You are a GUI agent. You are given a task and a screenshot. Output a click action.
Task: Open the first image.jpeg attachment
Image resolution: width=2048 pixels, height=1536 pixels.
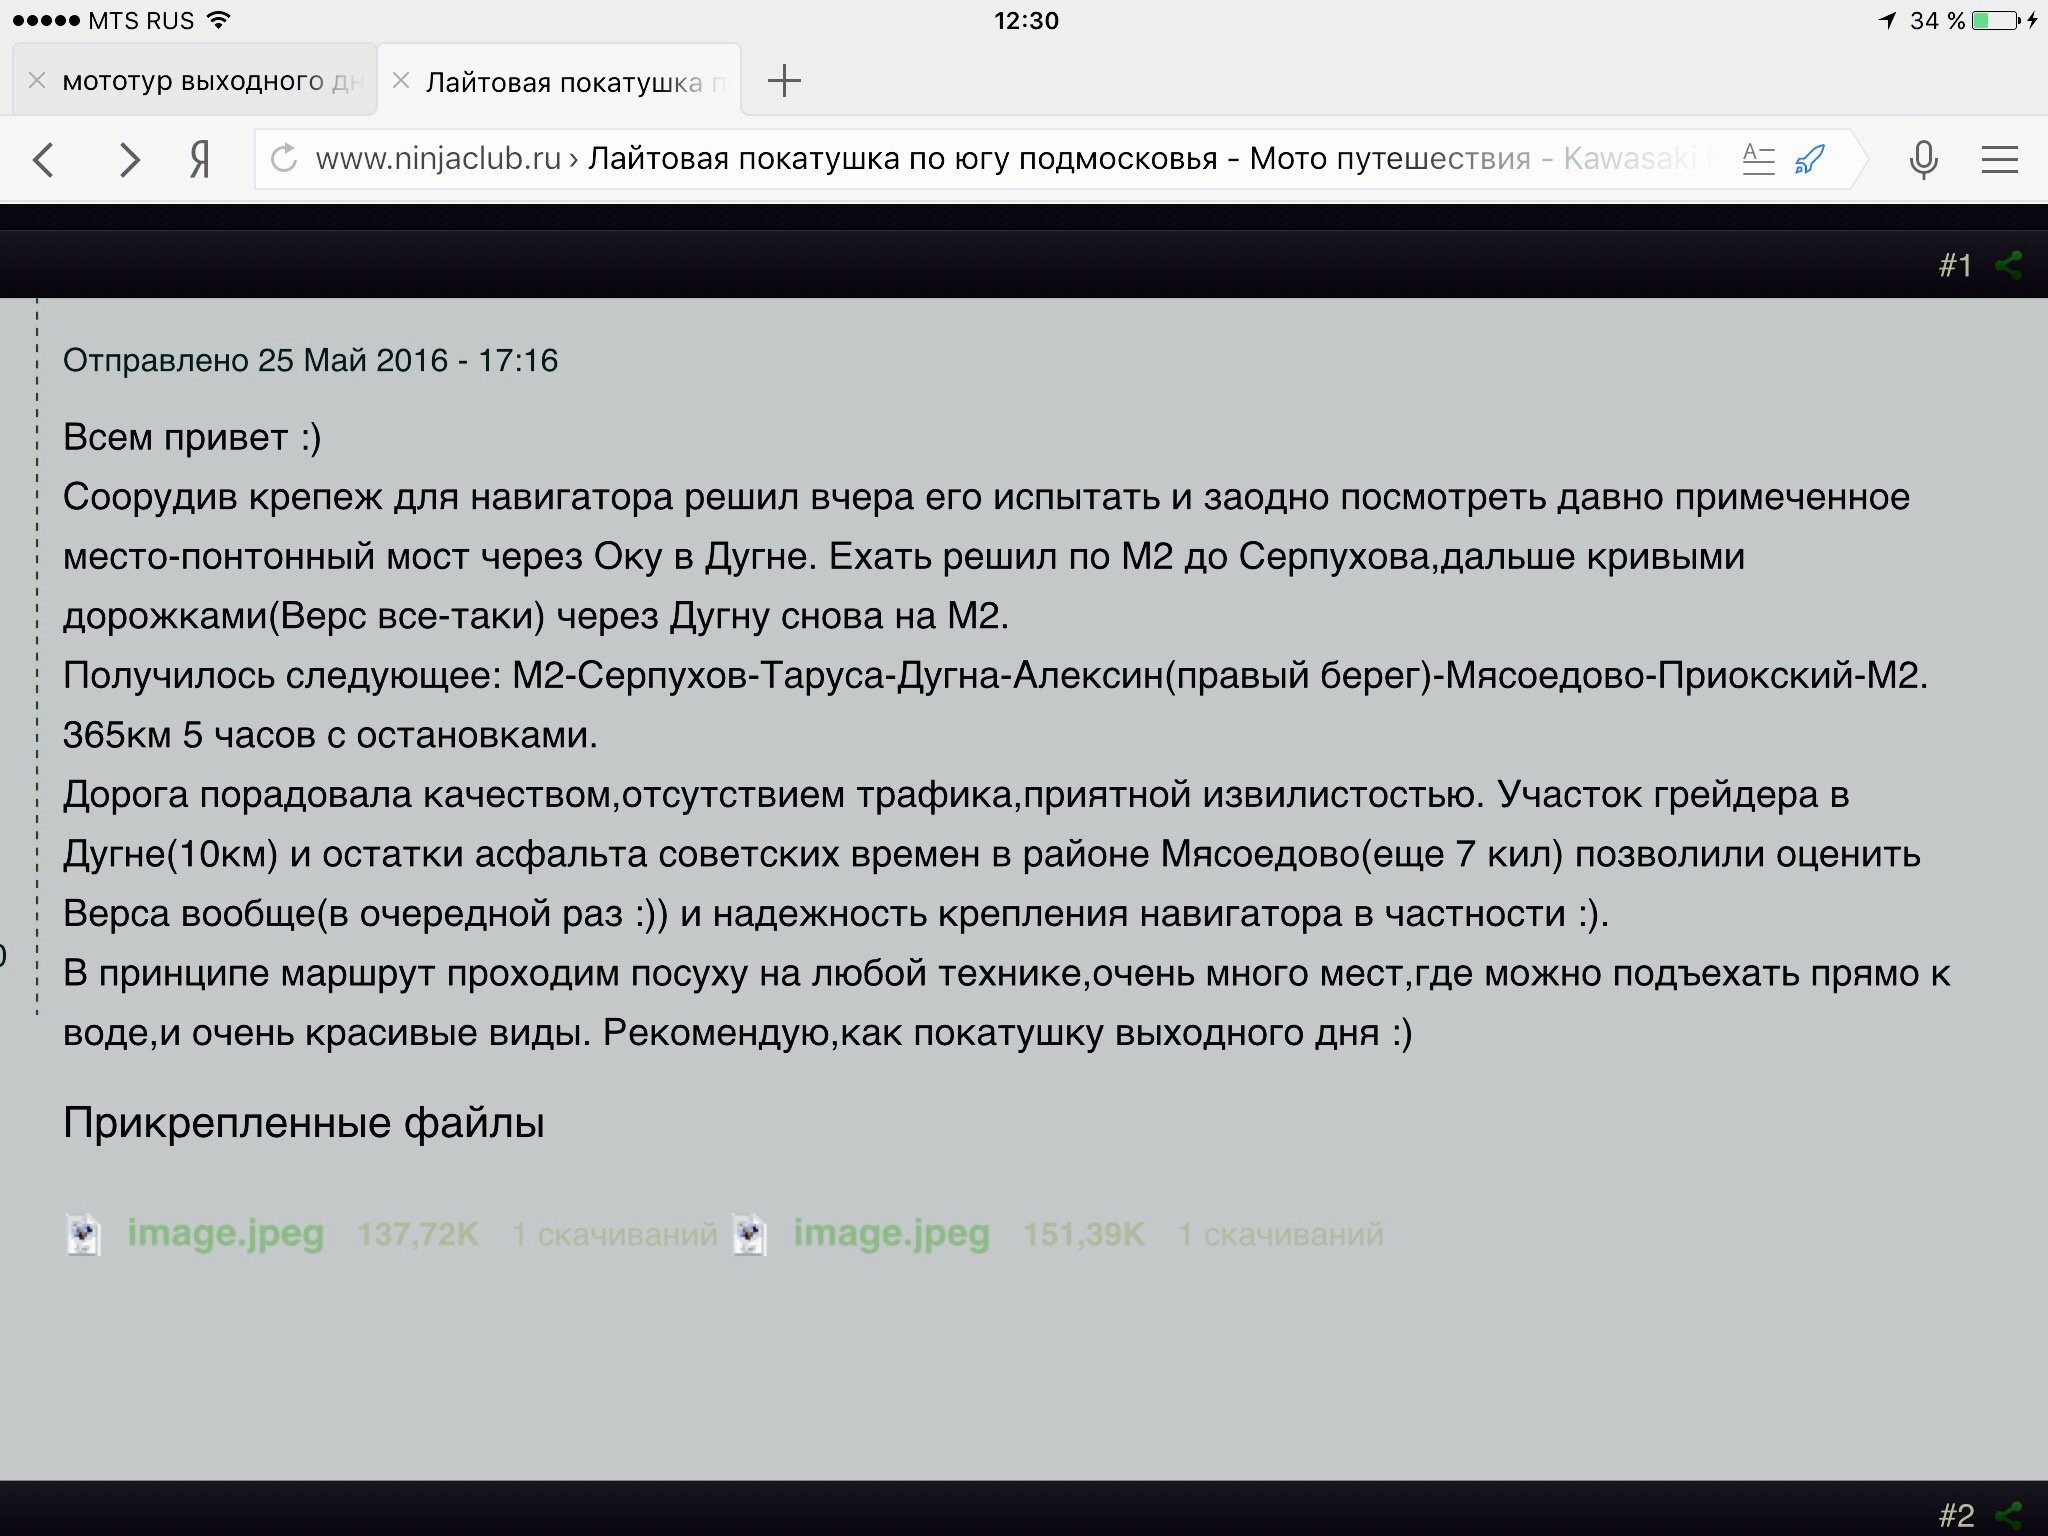click(x=225, y=1233)
